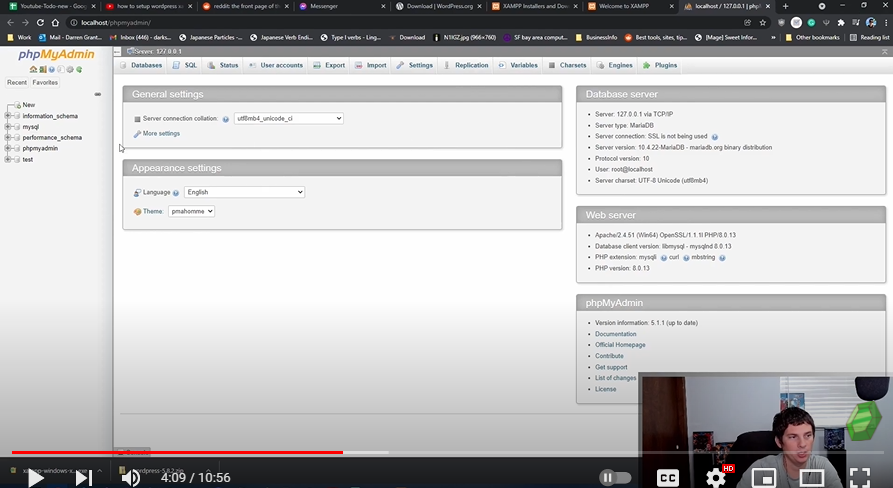The width and height of the screenshot is (893, 488).
Task: Create a New database in tree
Action: (28, 105)
